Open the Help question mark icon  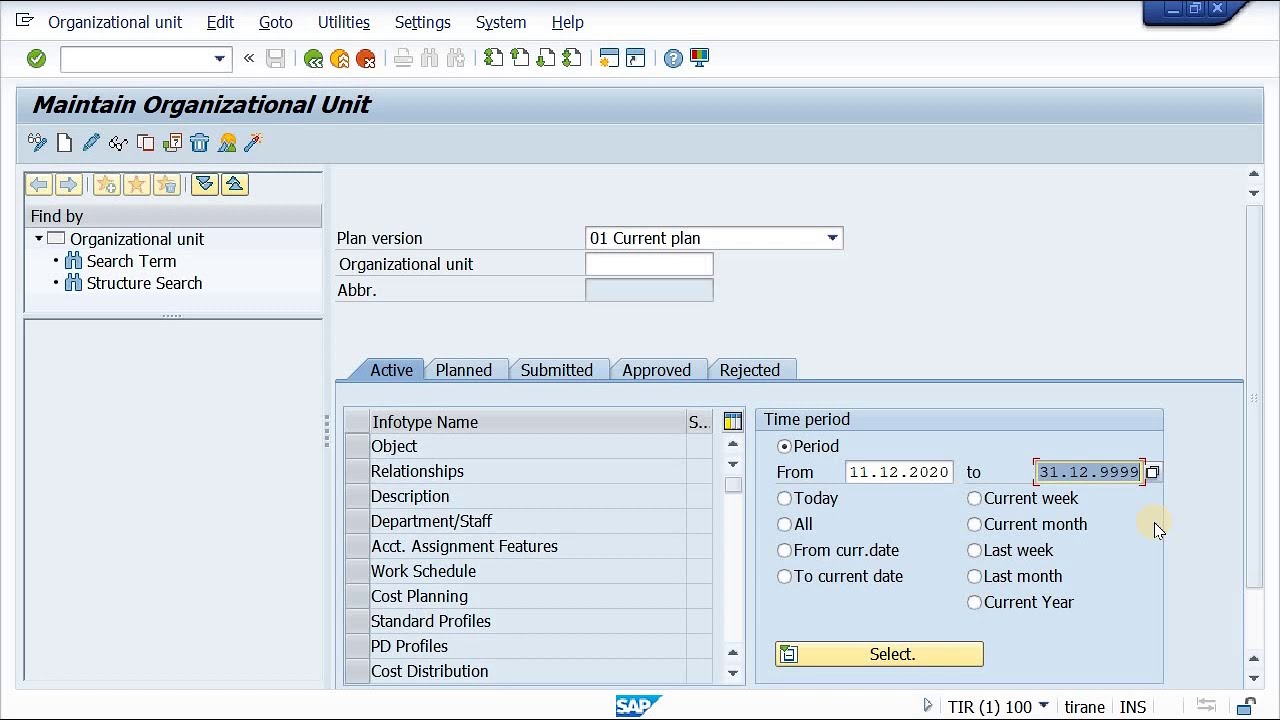click(x=673, y=59)
